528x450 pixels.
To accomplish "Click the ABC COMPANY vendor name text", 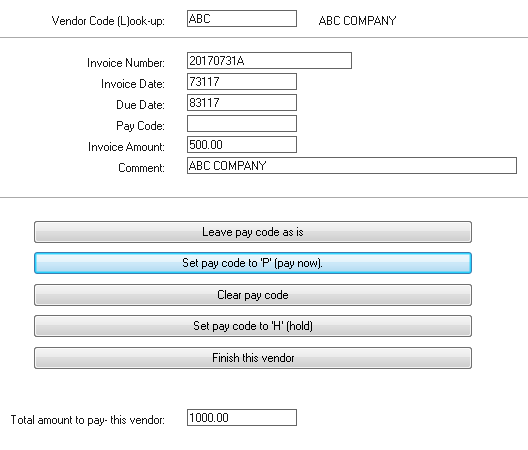I will coord(357,21).
